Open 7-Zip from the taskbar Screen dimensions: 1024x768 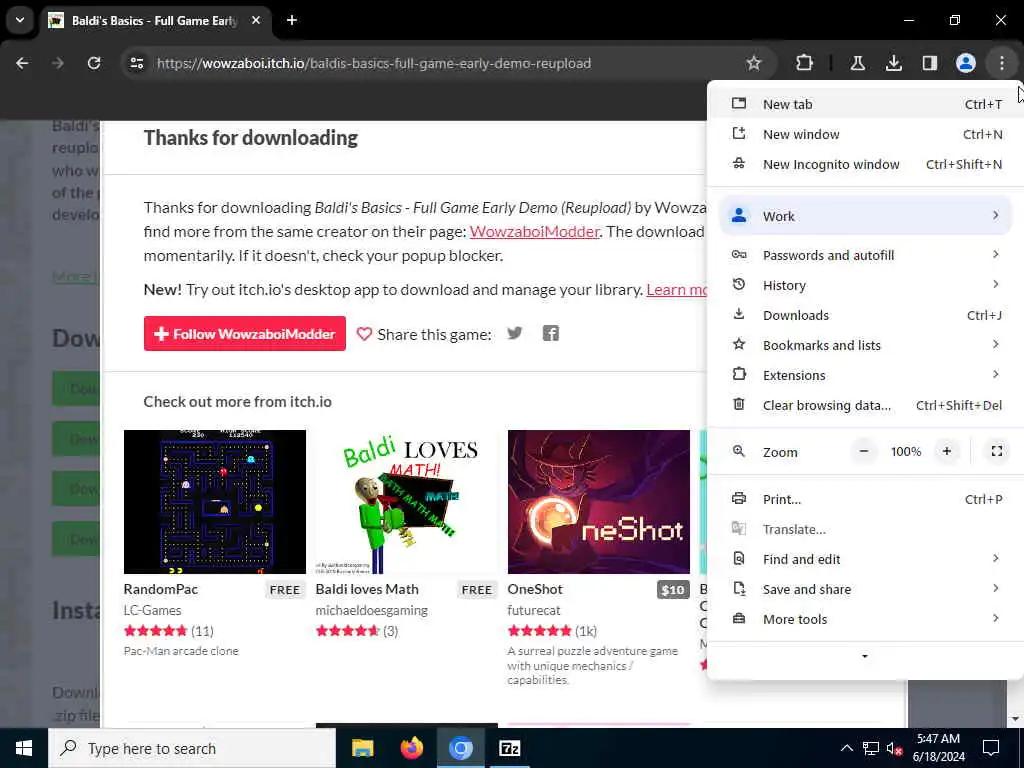(509, 748)
